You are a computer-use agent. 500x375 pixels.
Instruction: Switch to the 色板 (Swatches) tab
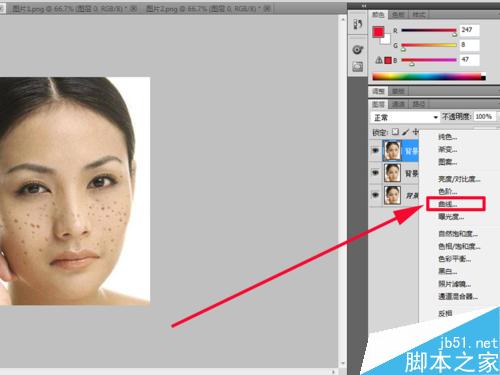pos(398,15)
